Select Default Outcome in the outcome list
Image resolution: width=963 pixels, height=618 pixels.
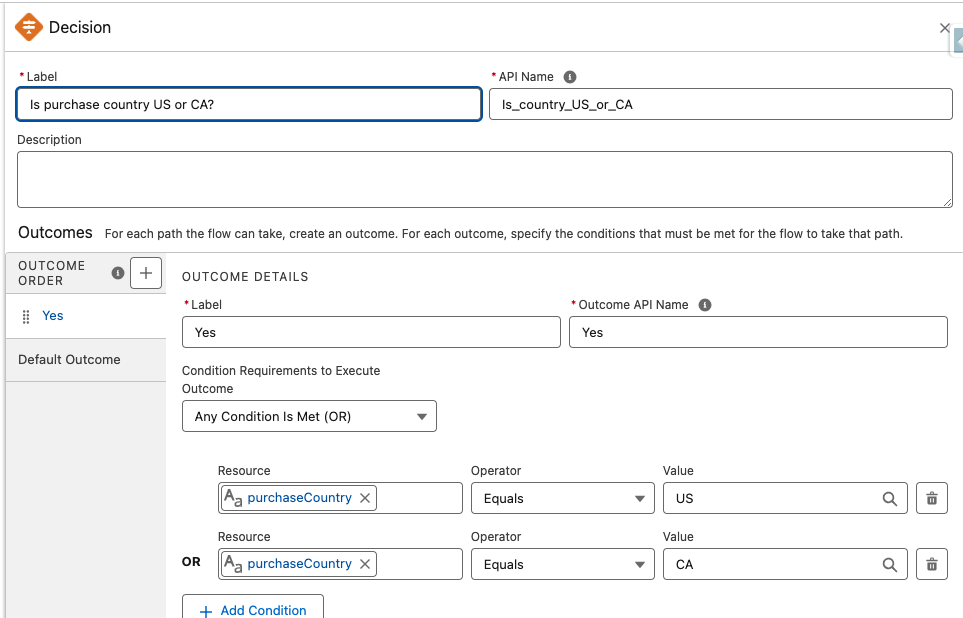point(86,359)
